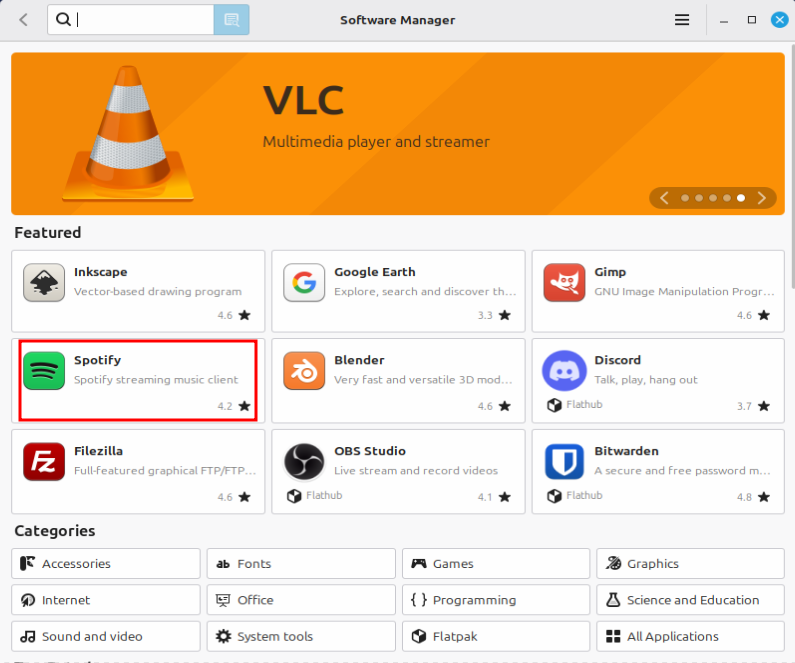Open the Graphics category

tap(691, 564)
